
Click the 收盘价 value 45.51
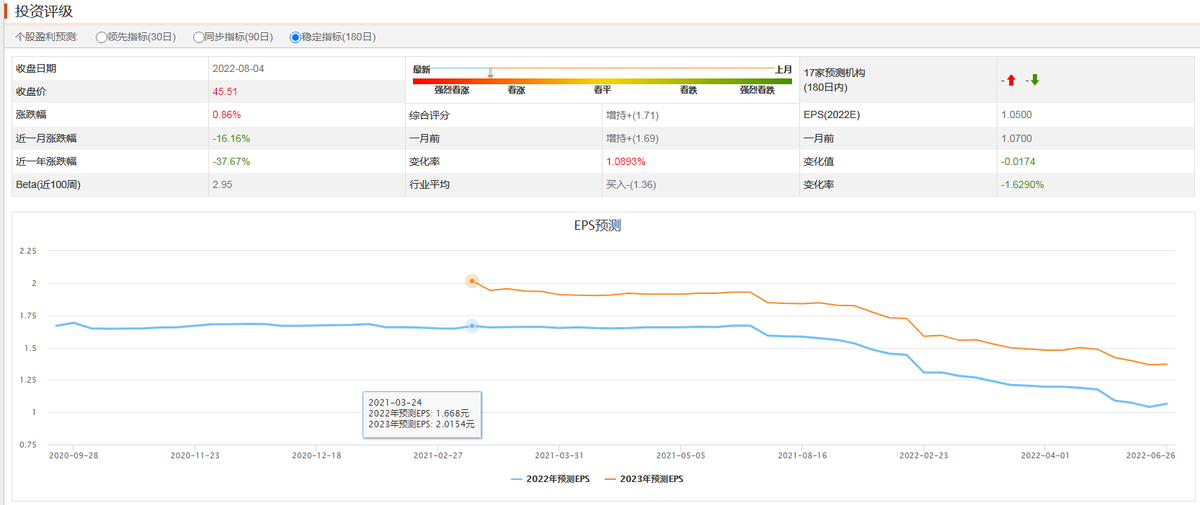[x=225, y=92]
